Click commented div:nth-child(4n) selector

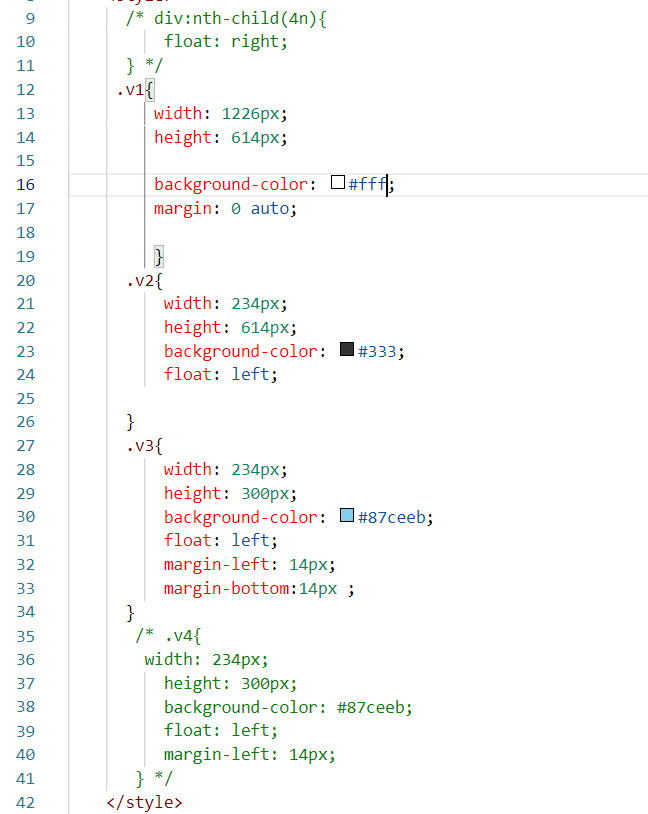pyautogui.click(x=235, y=19)
